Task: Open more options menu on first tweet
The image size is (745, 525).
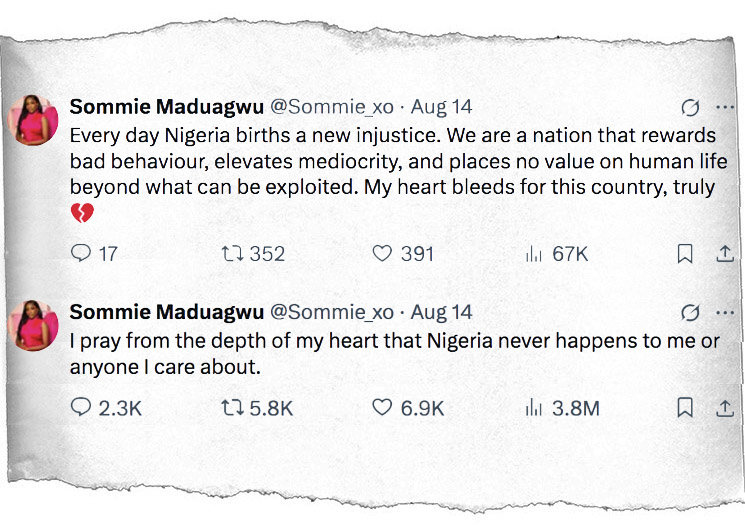Action: click(726, 107)
